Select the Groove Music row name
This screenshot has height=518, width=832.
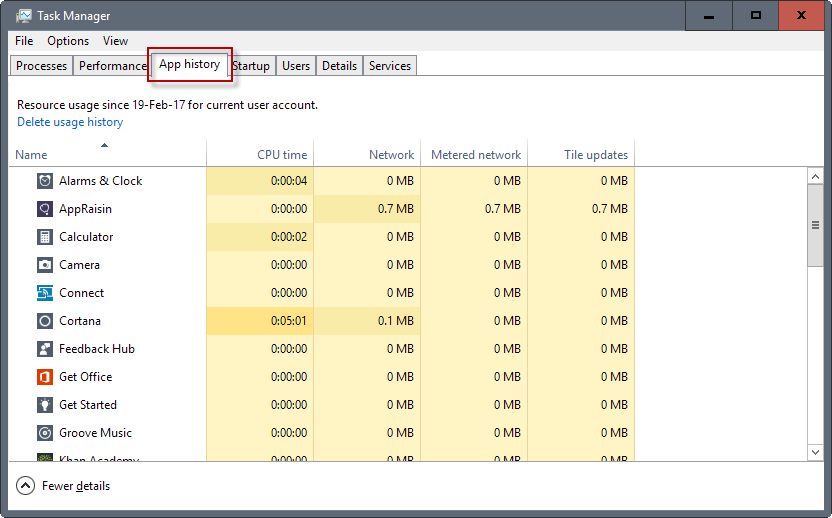click(x=95, y=433)
